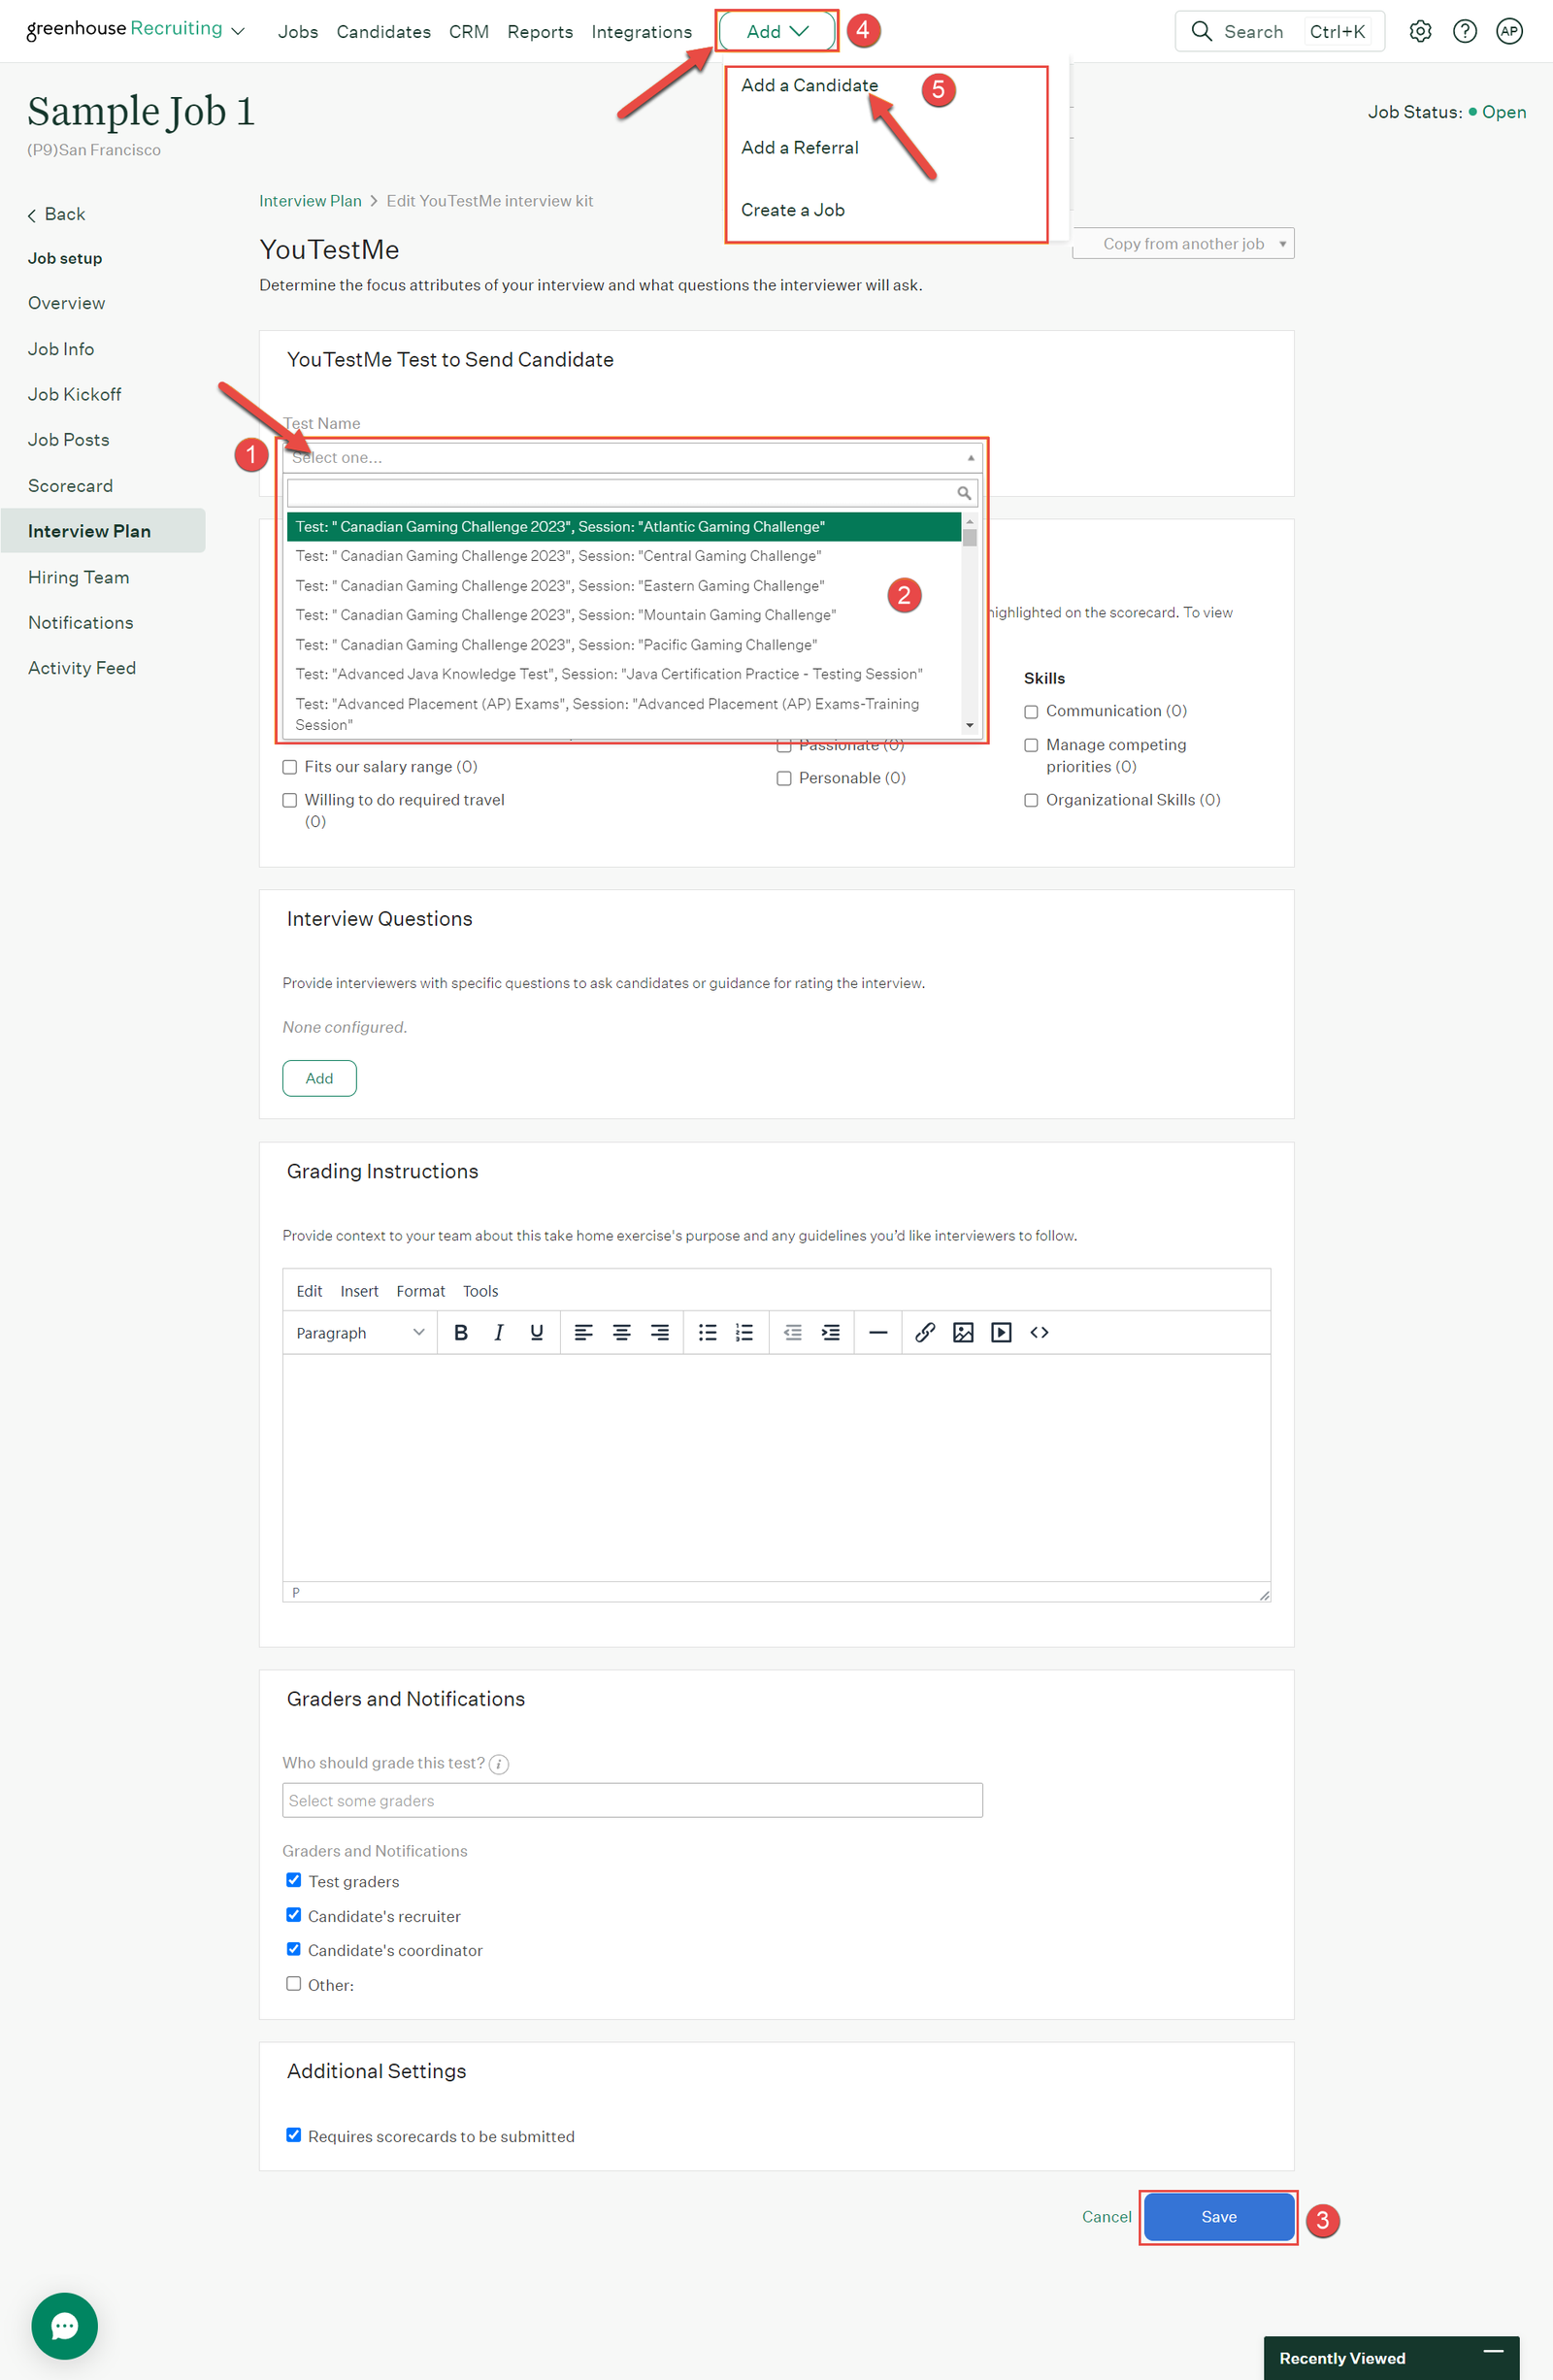This screenshot has width=1553, height=2380.
Task: Open the Jobs navigation item
Action: (x=298, y=32)
